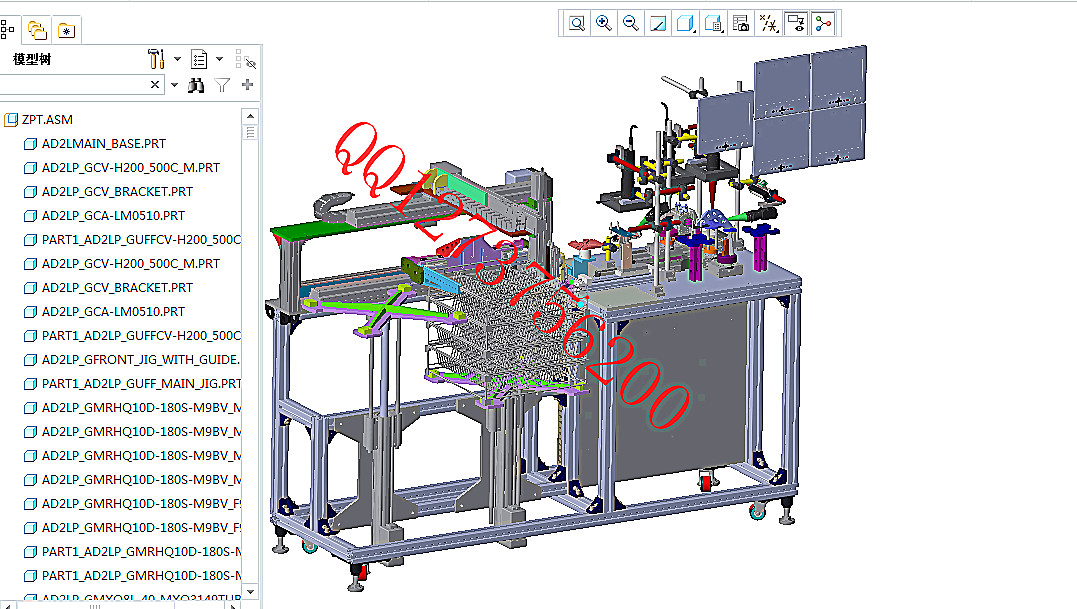Click part icon beside AD2LP_GFRONT_JIG_WITH_GUIDE

[x=30, y=360]
